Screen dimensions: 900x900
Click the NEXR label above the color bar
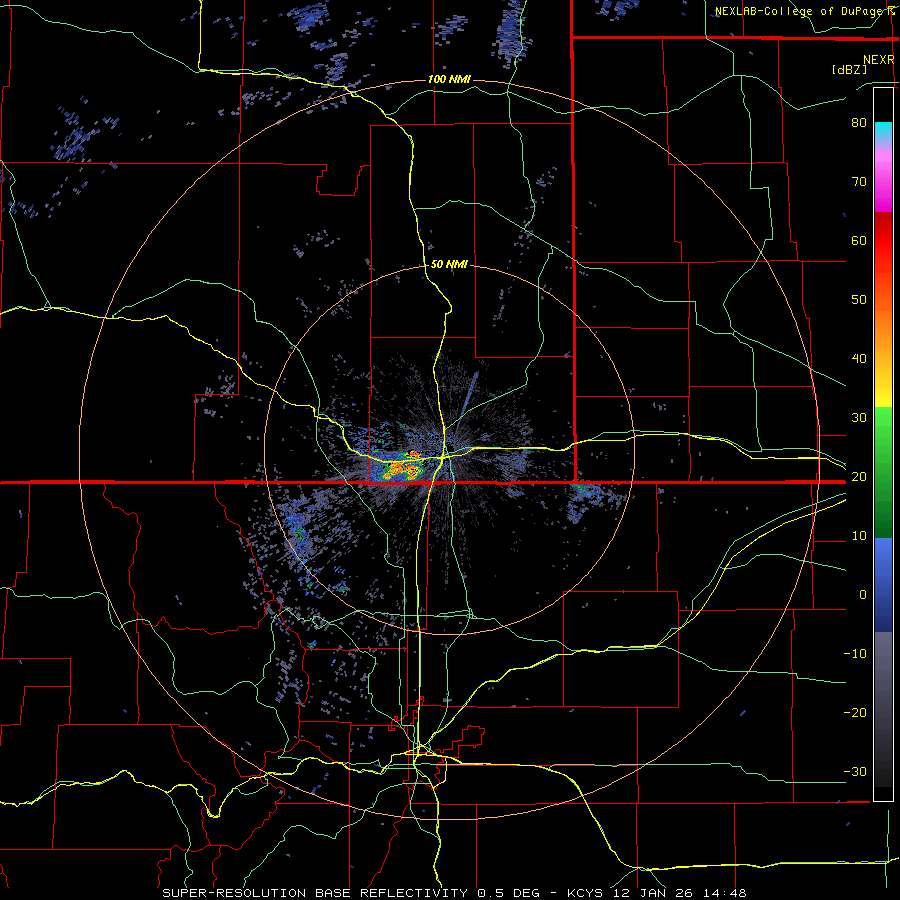tap(878, 60)
